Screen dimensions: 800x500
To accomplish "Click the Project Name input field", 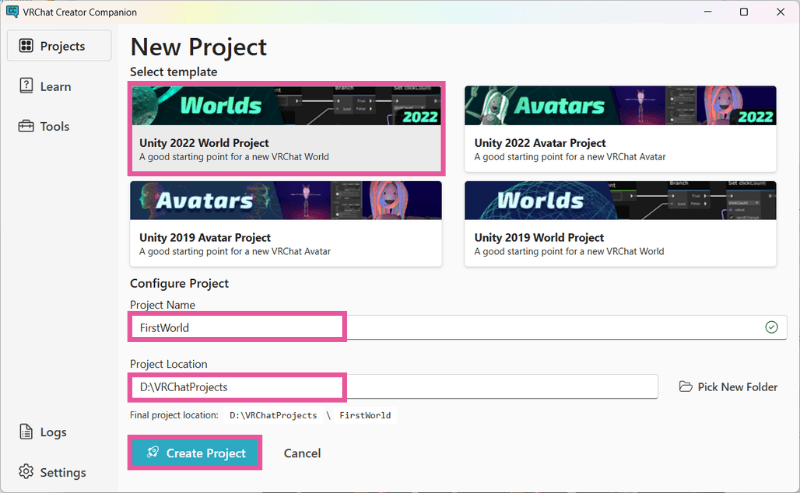I will [x=458, y=328].
